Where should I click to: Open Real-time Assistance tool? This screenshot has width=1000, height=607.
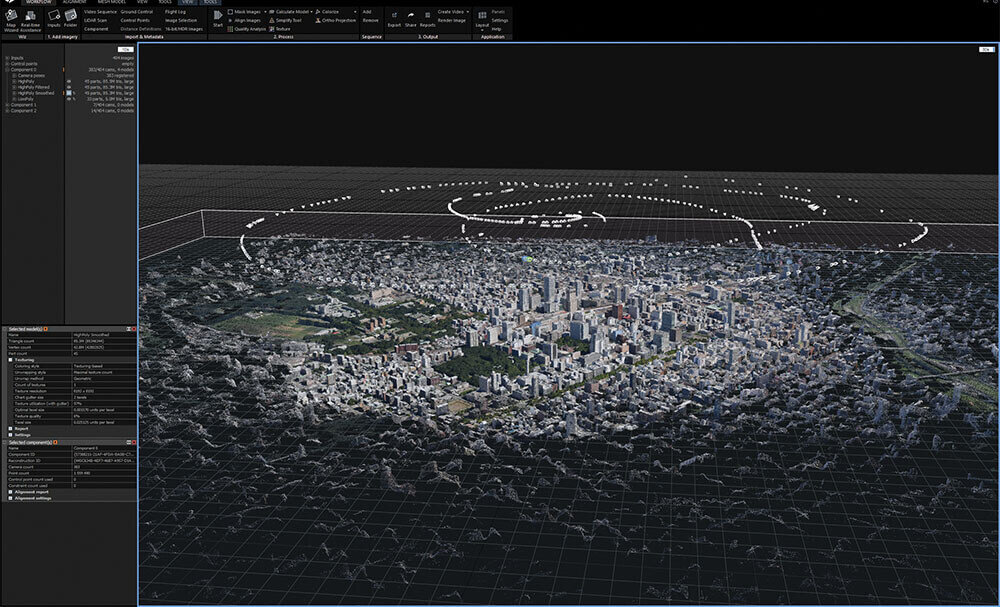pos(30,15)
